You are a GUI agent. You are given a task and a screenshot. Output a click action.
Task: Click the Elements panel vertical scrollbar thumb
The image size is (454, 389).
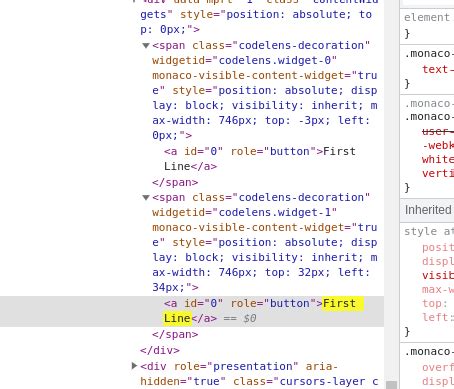(x=392, y=385)
